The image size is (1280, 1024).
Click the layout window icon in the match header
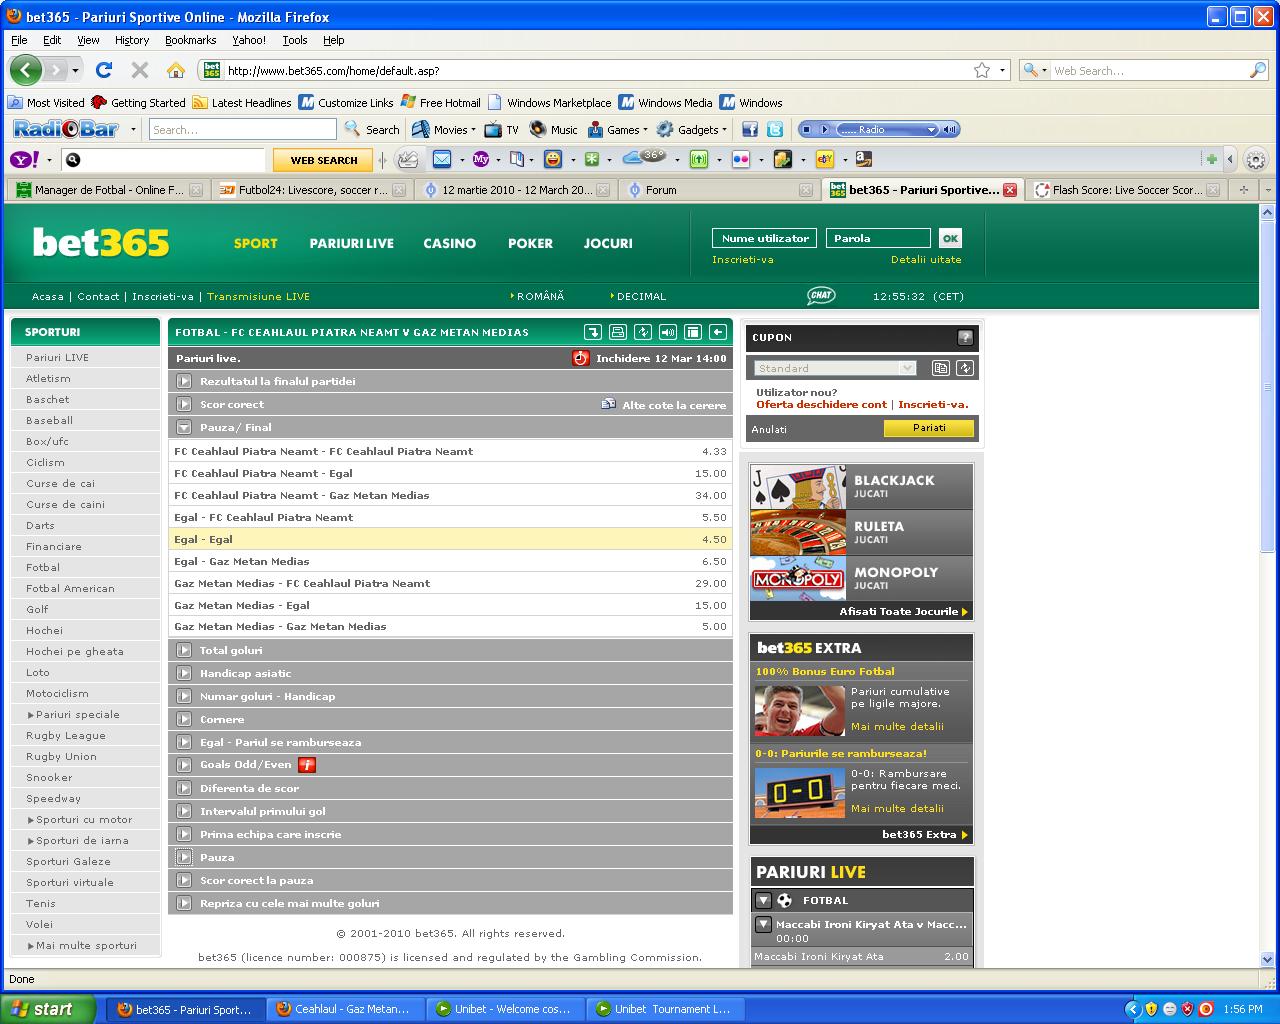click(x=693, y=332)
